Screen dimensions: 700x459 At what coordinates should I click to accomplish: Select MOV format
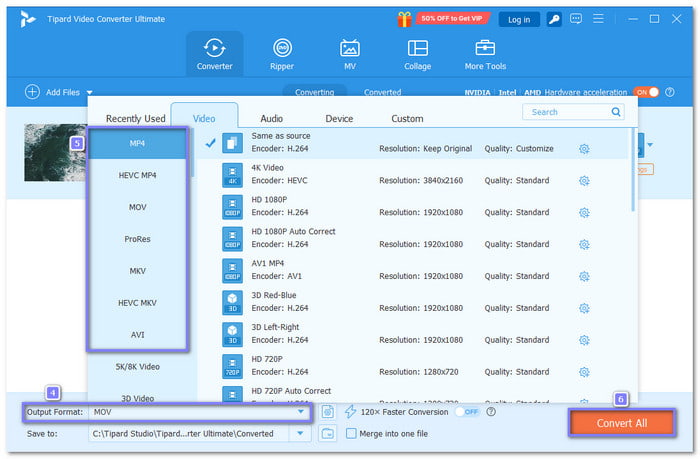137,207
